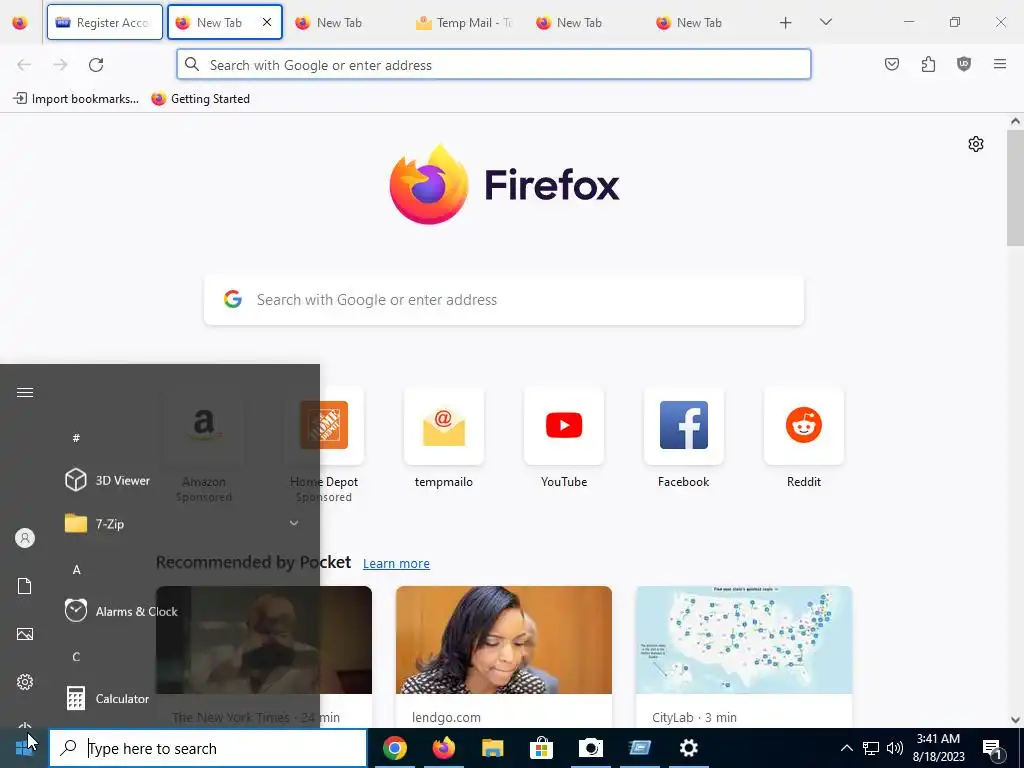Open the Firefox application menu (hamburger)
This screenshot has height=768, width=1024.
click(x=1000, y=64)
